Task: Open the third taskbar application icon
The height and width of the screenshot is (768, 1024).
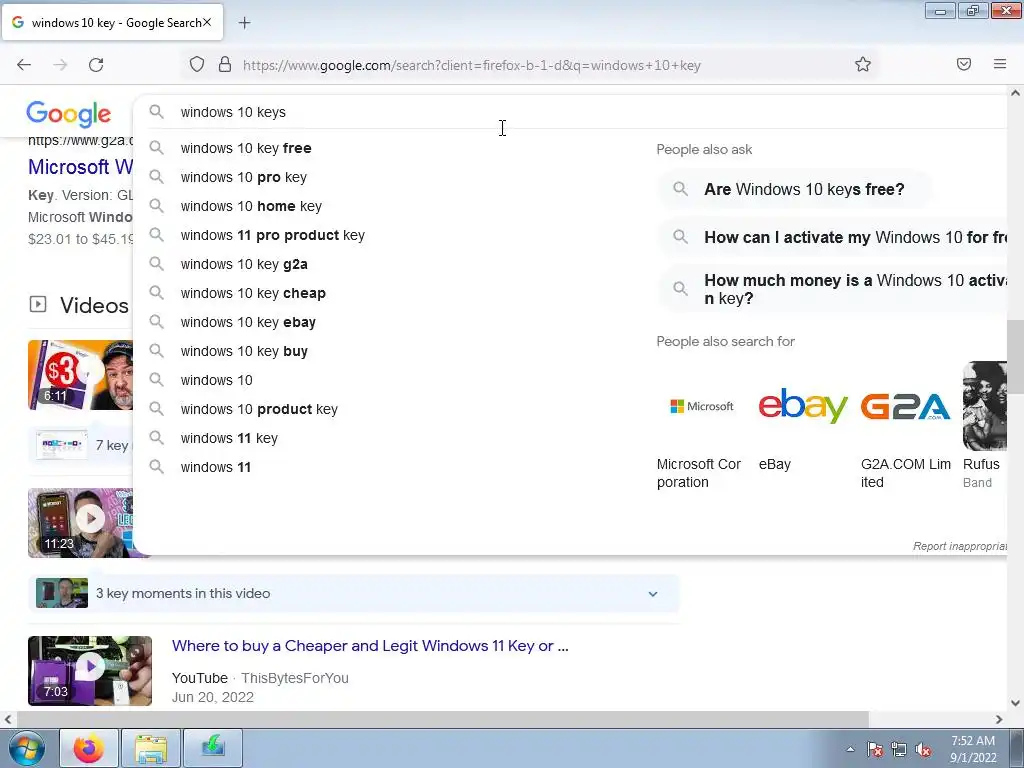Action: pyautogui.click(x=213, y=748)
